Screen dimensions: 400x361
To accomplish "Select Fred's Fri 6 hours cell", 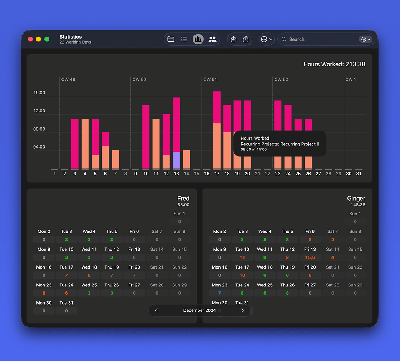I will (x=134, y=239).
